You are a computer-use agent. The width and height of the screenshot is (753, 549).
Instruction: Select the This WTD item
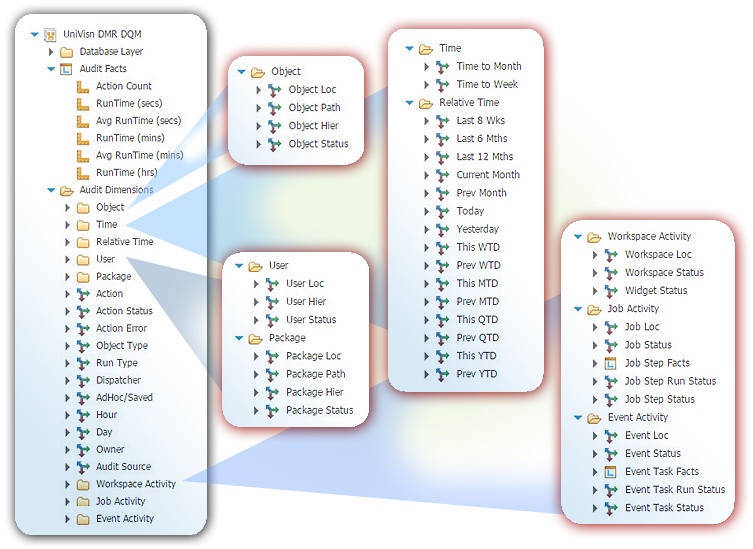(478, 247)
